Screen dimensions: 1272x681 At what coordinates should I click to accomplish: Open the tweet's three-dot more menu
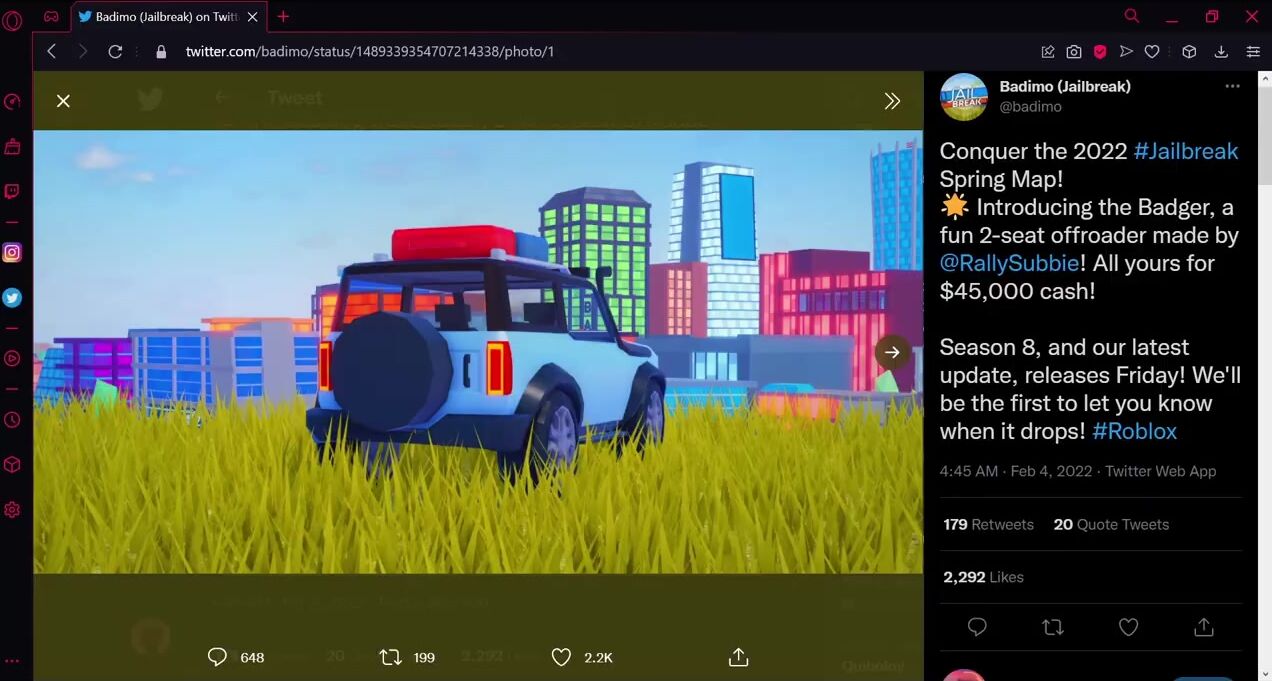(1232, 86)
